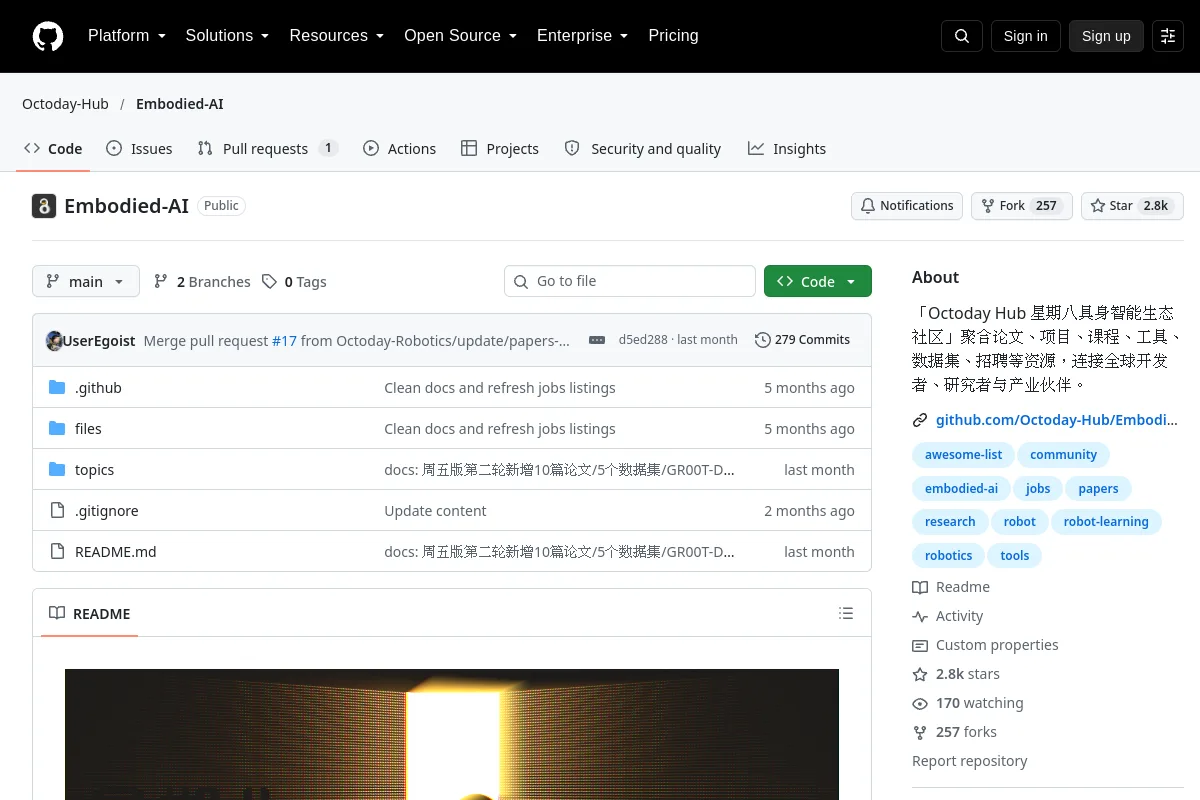Select the Code tab
The image size is (1200, 800).
click(53, 149)
